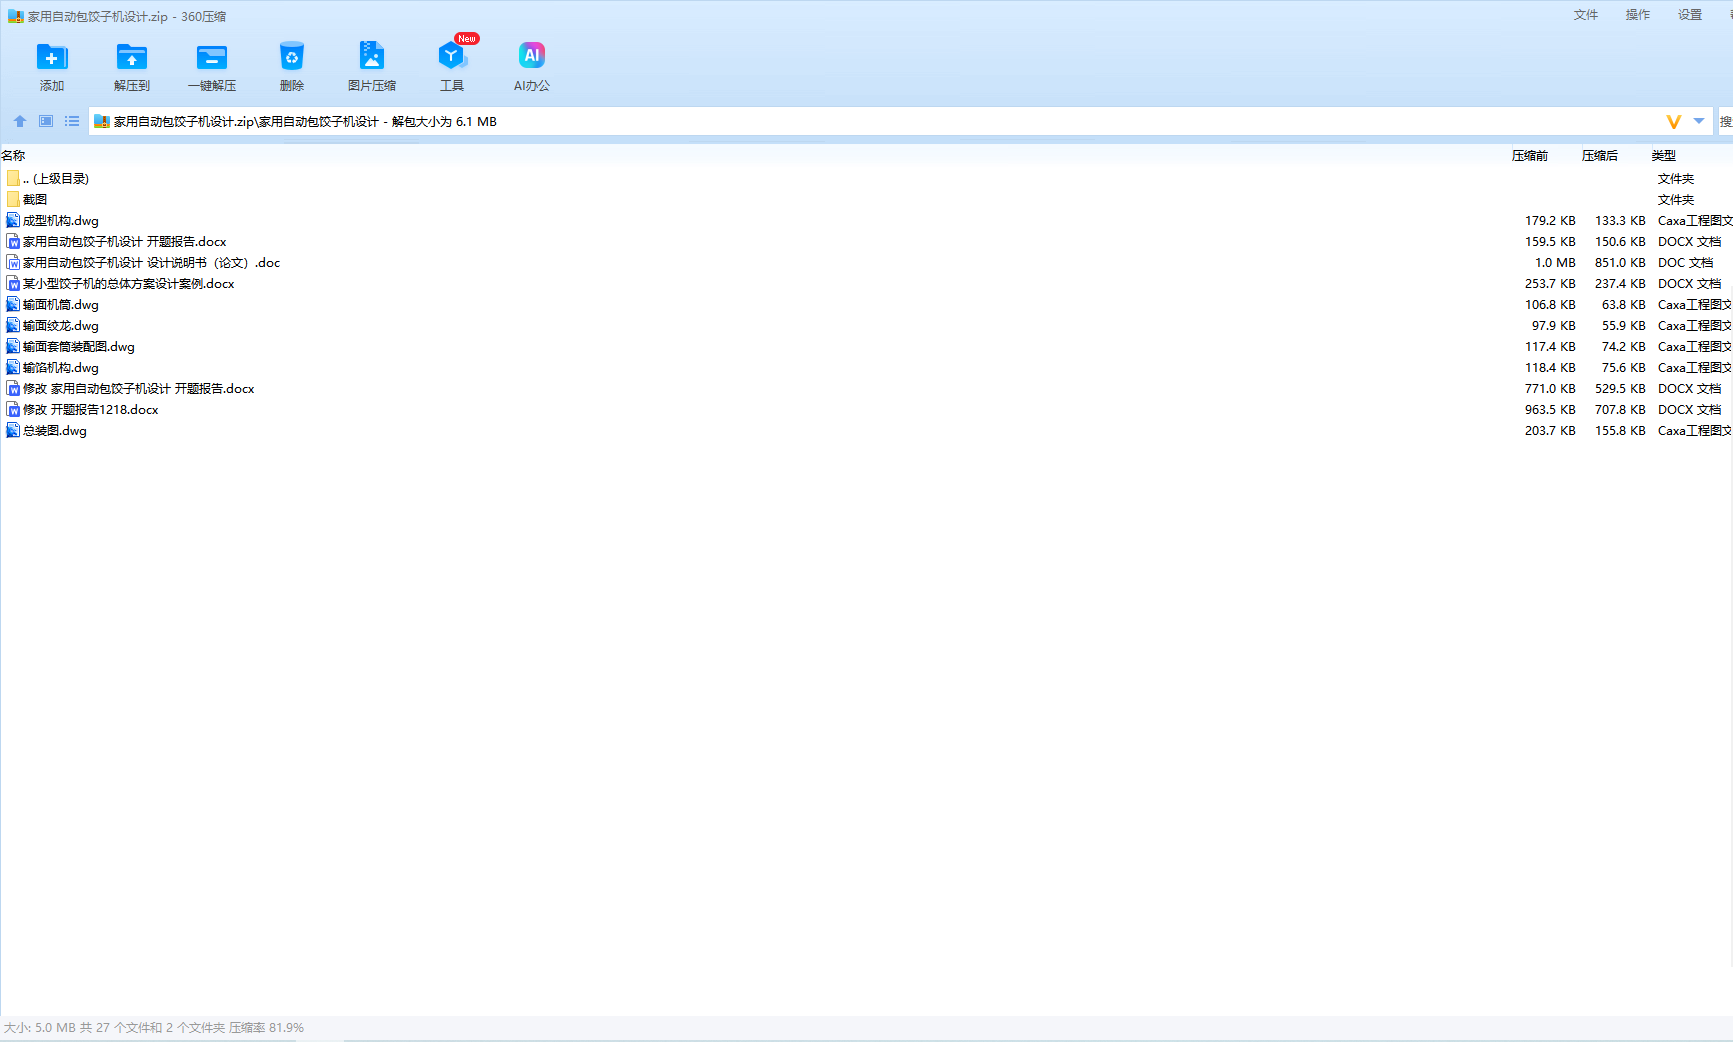Click the 179.2 KB size of 成型机构.dwg
1733x1042 pixels.
pos(1550,221)
